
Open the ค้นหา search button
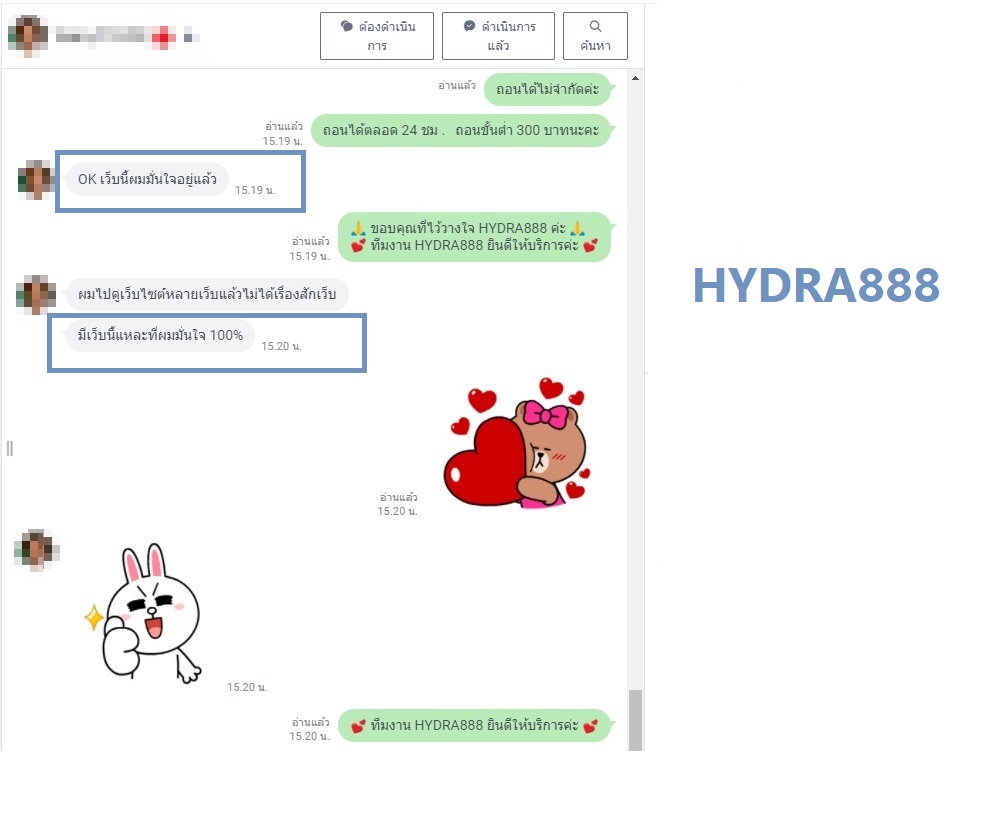(x=595, y=36)
